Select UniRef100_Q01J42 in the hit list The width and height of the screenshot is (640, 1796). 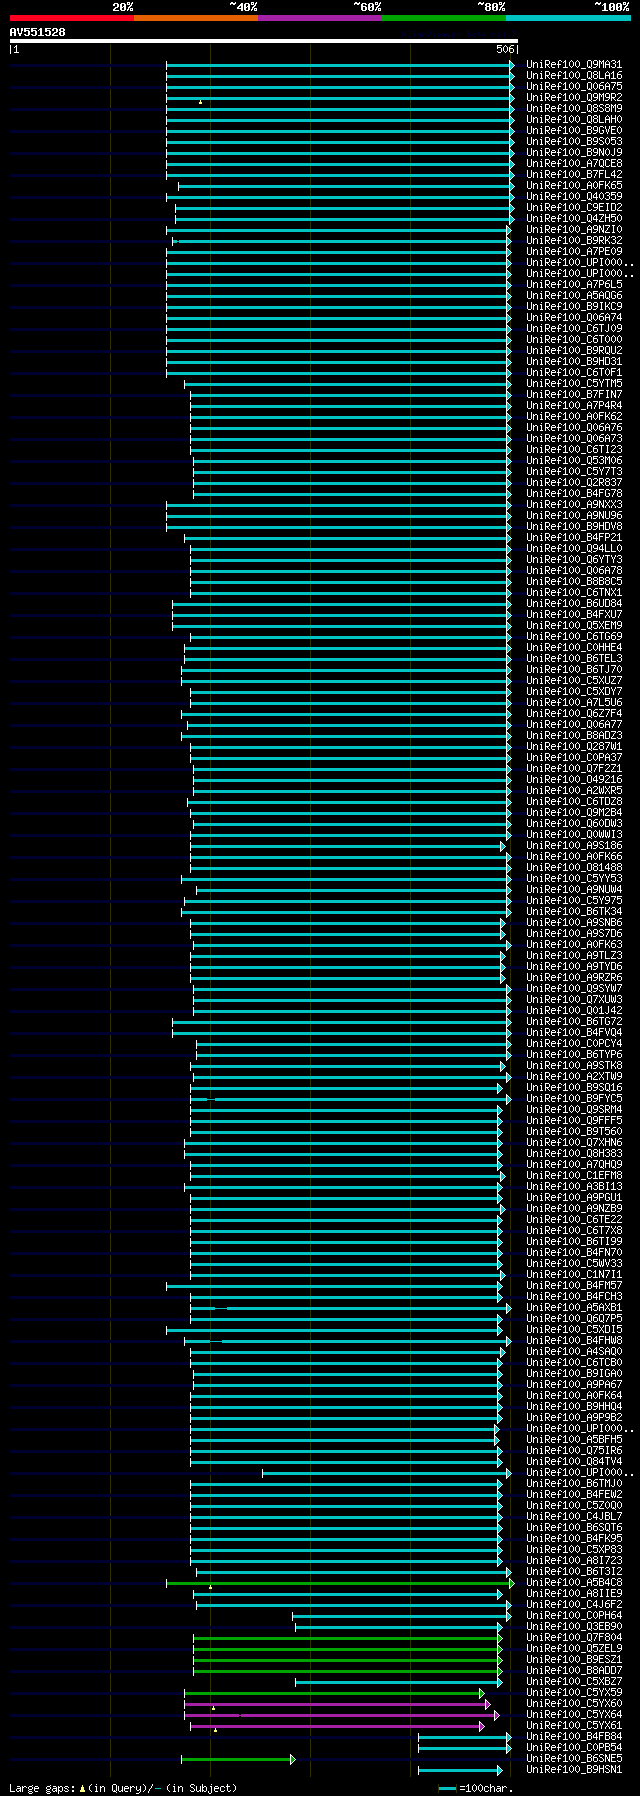coord(574,1011)
